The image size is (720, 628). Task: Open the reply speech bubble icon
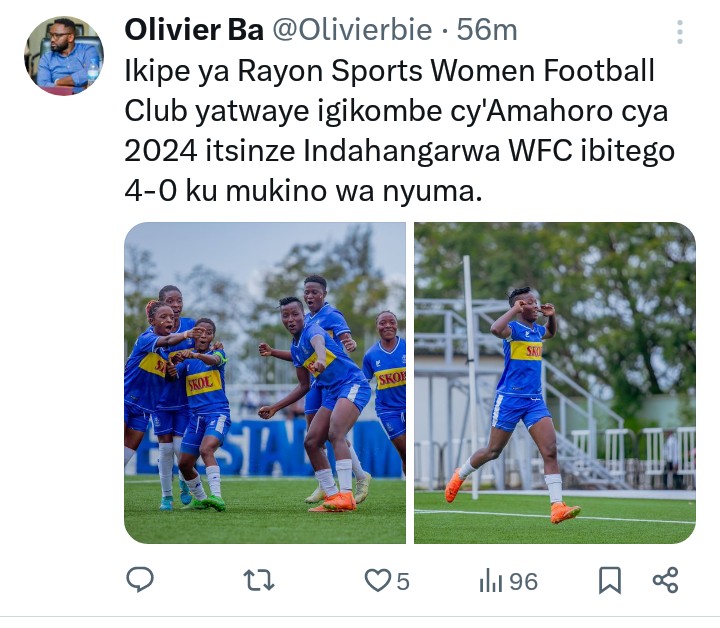coord(140,580)
